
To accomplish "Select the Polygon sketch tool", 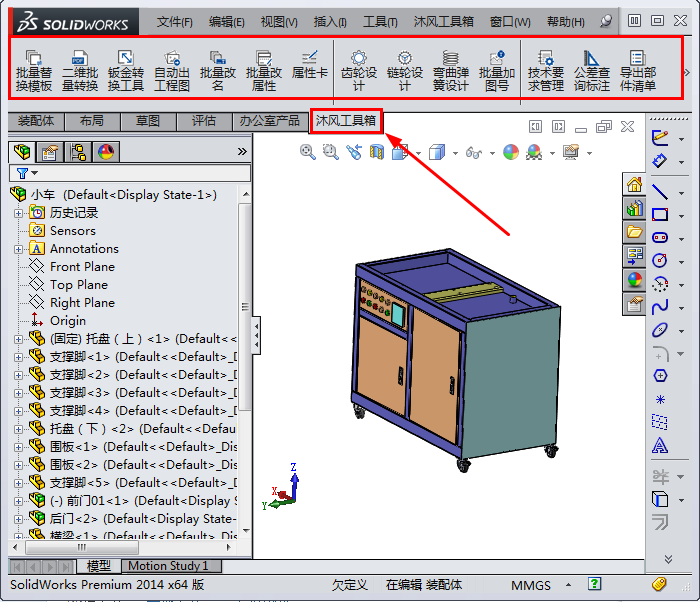I will [x=660, y=375].
